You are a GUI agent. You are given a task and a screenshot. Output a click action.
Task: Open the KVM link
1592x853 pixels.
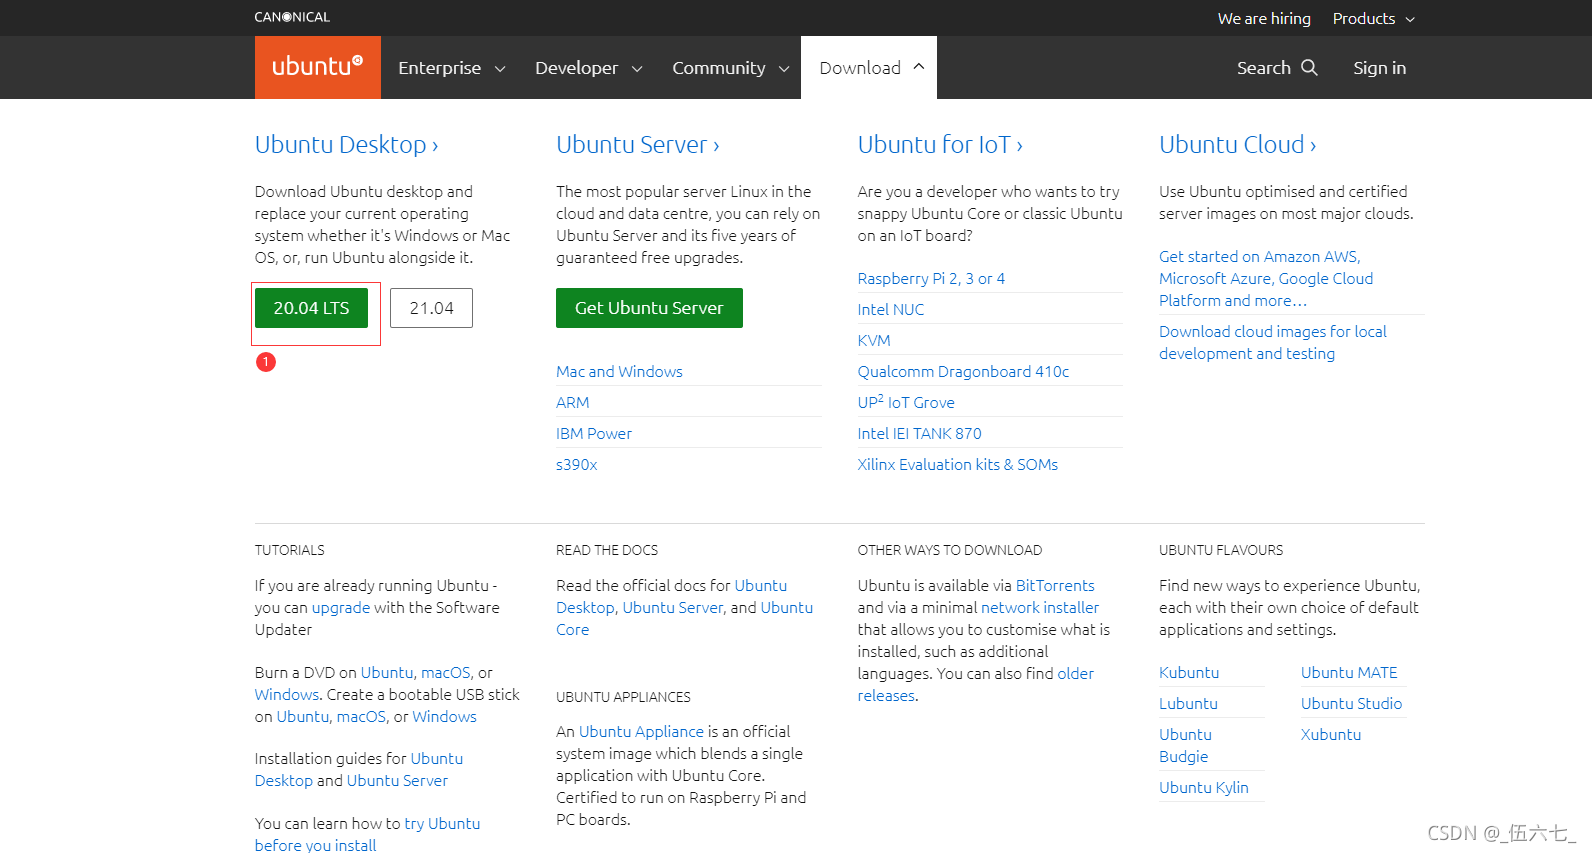(873, 340)
